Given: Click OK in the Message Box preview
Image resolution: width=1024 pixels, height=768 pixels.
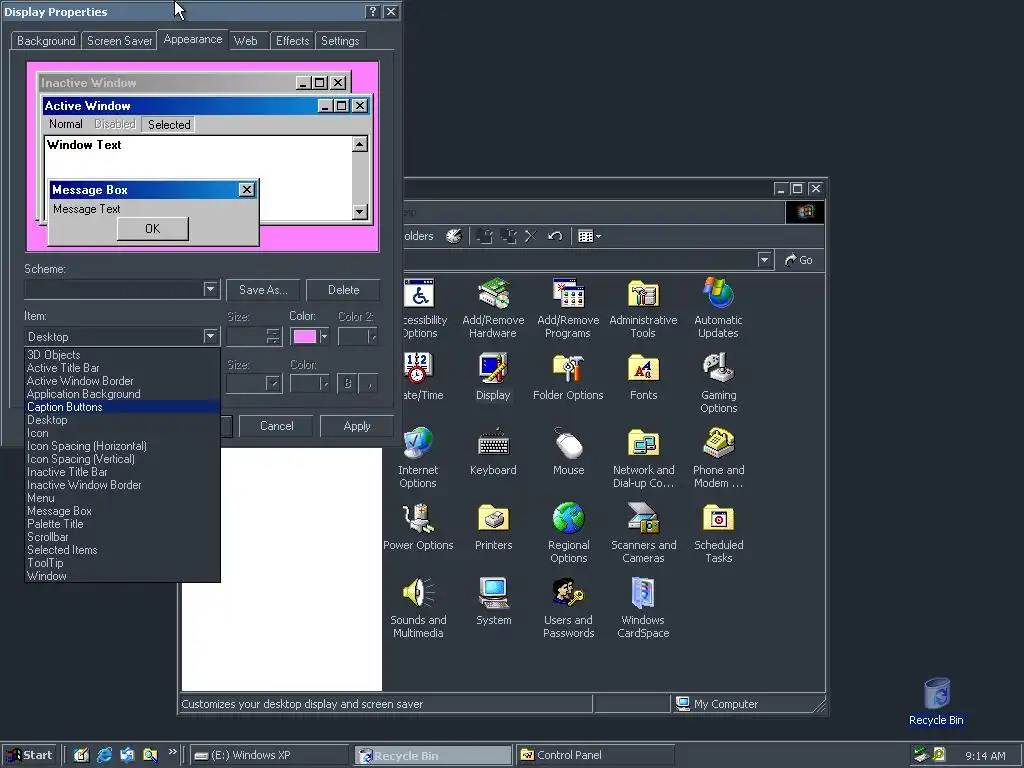Looking at the screenshot, I should 153,229.
